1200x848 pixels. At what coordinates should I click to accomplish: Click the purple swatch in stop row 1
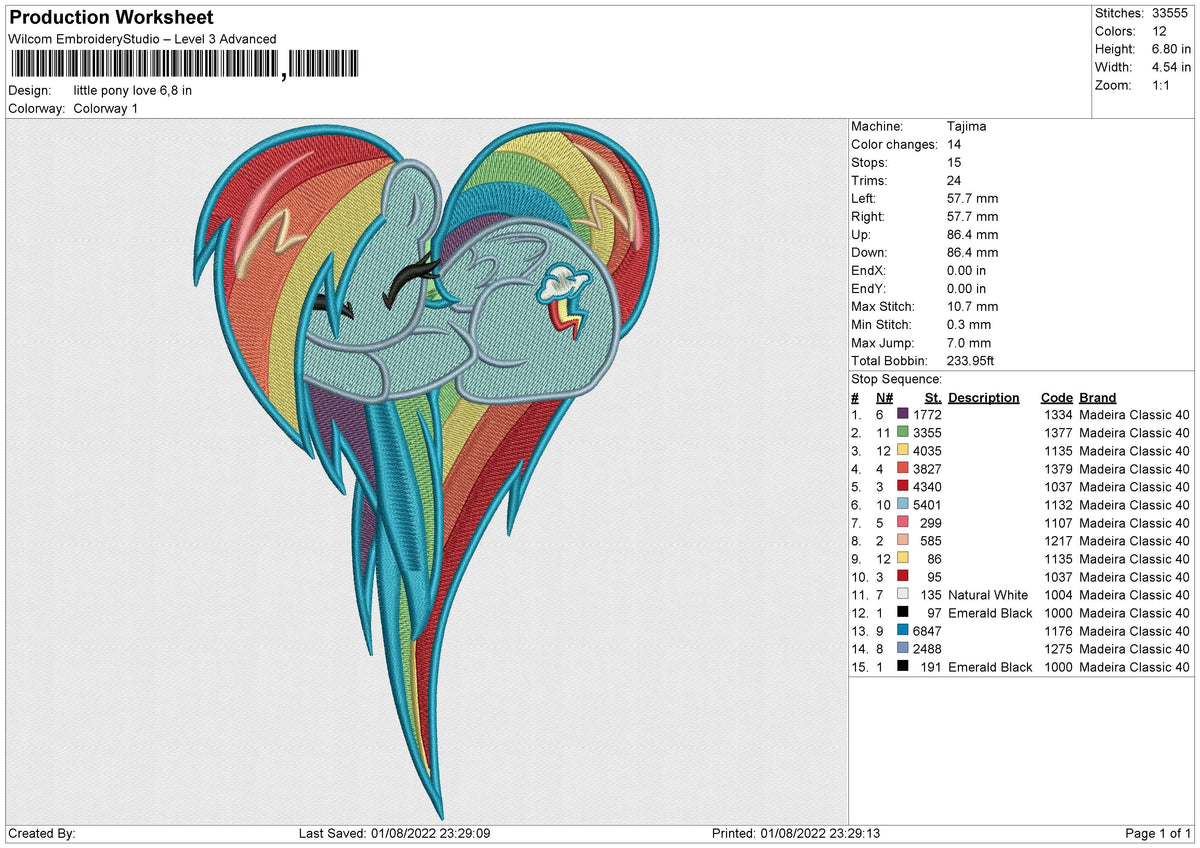click(903, 414)
